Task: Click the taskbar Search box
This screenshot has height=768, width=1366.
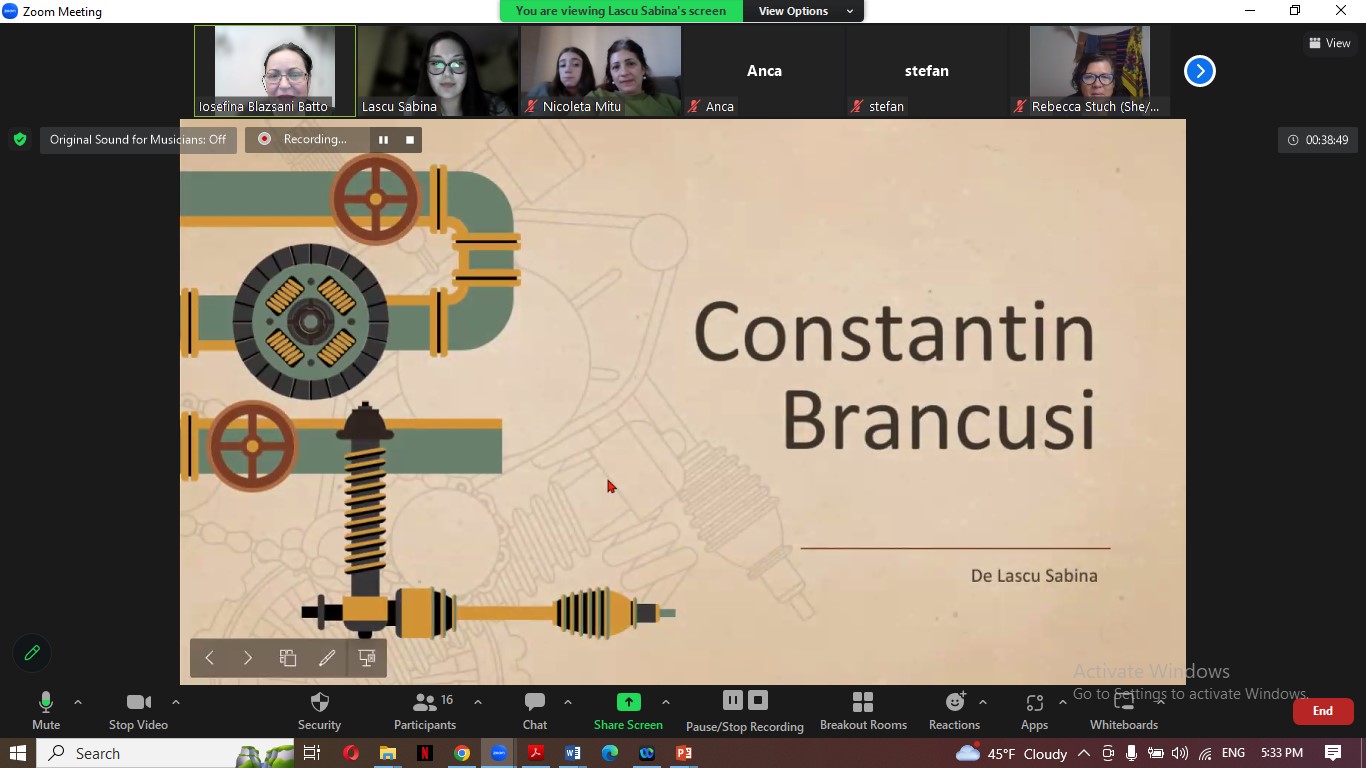Action: [x=166, y=753]
